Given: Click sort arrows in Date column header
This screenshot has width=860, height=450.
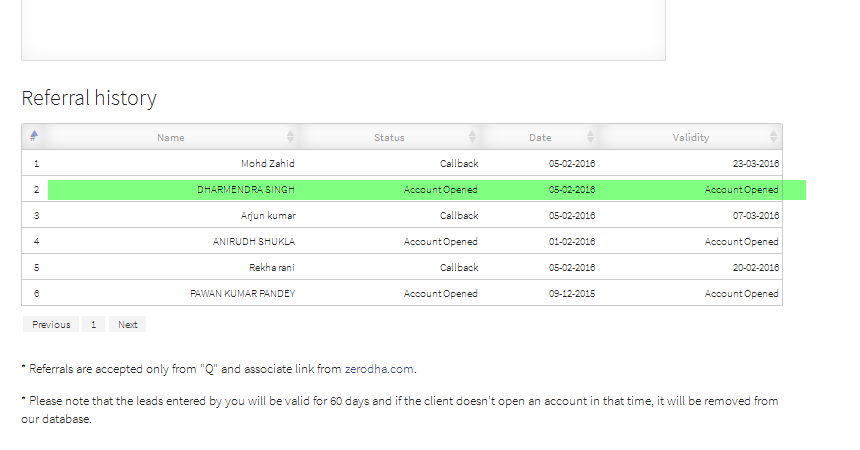Looking at the screenshot, I should (x=591, y=137).
